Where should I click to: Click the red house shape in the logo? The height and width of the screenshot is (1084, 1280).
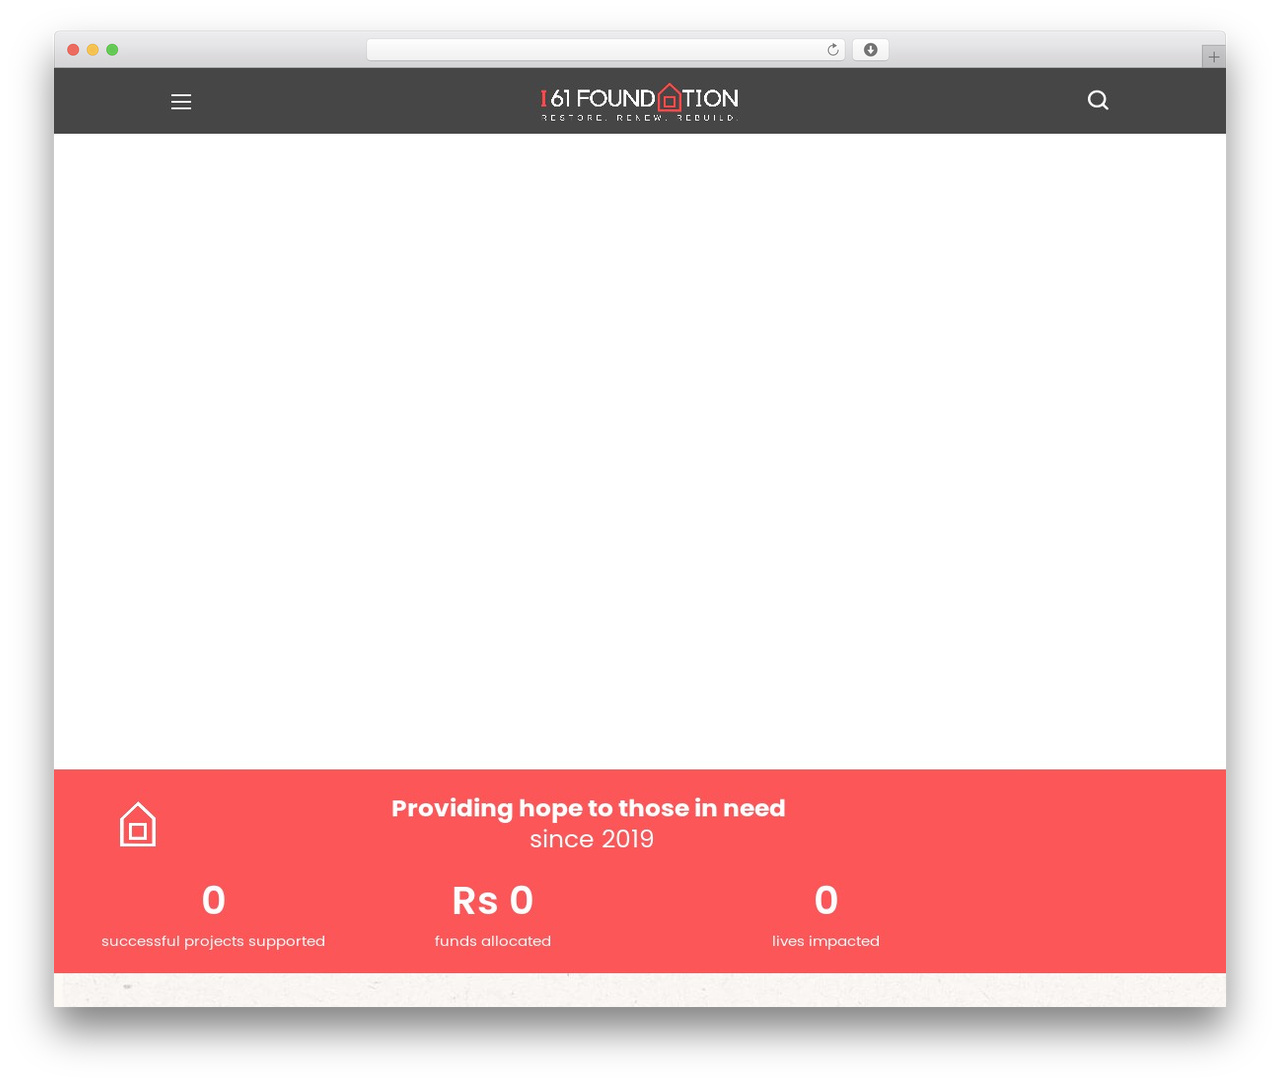coord(670,97)
